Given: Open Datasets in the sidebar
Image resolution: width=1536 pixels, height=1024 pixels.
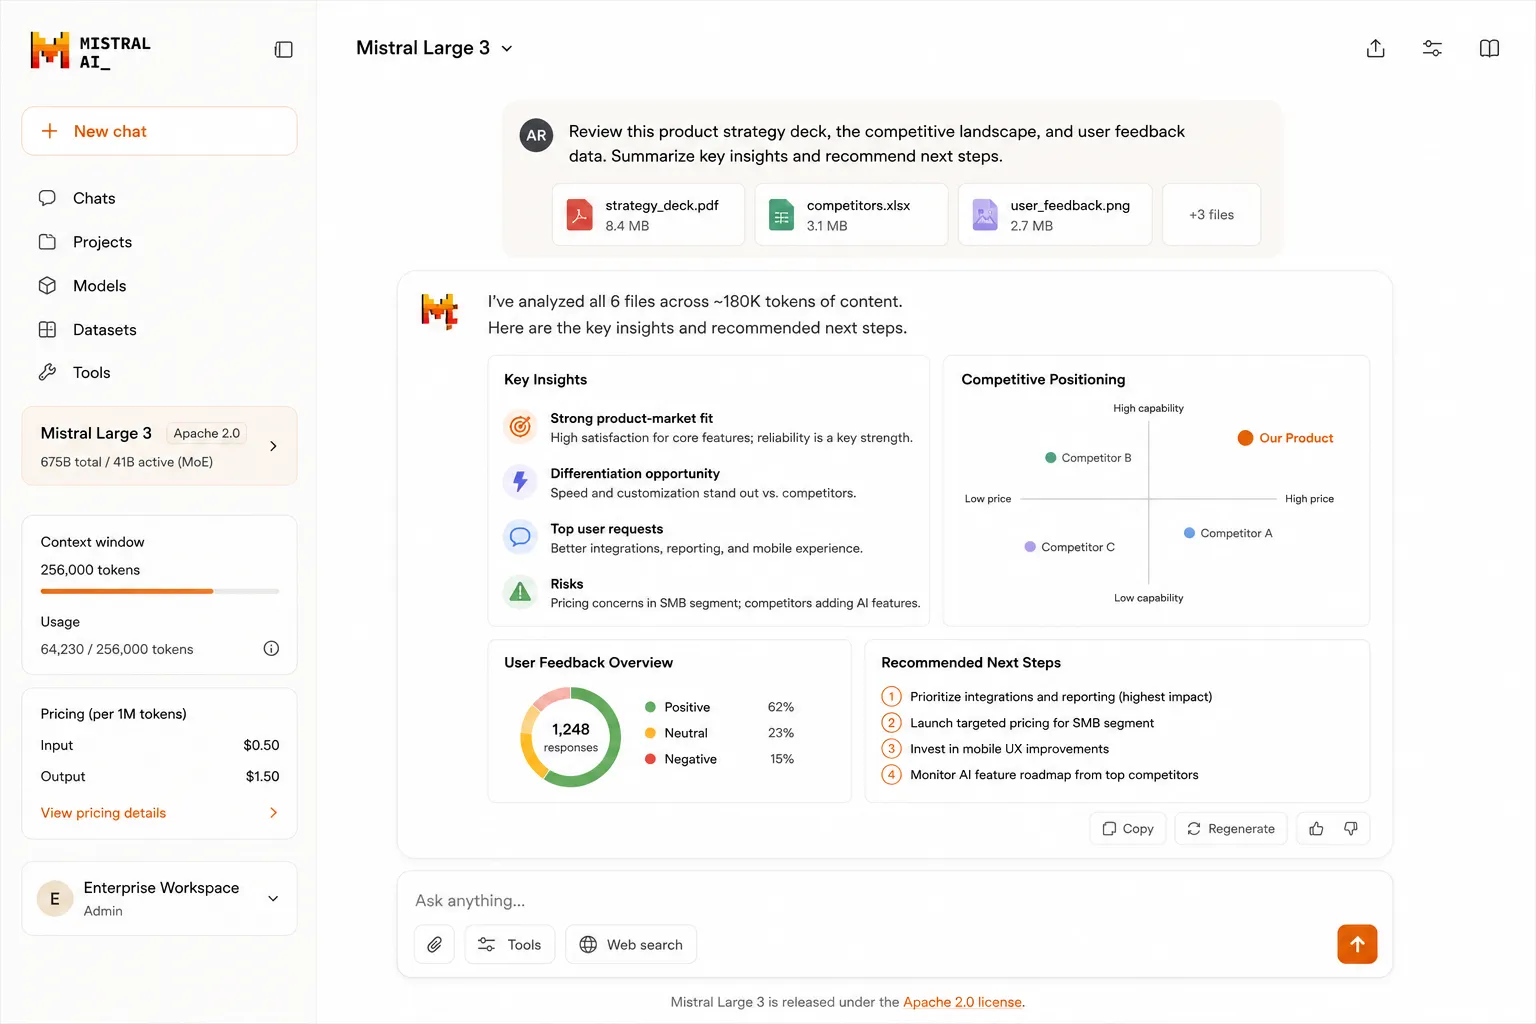Looking at the screenshot, I should 104,330.
